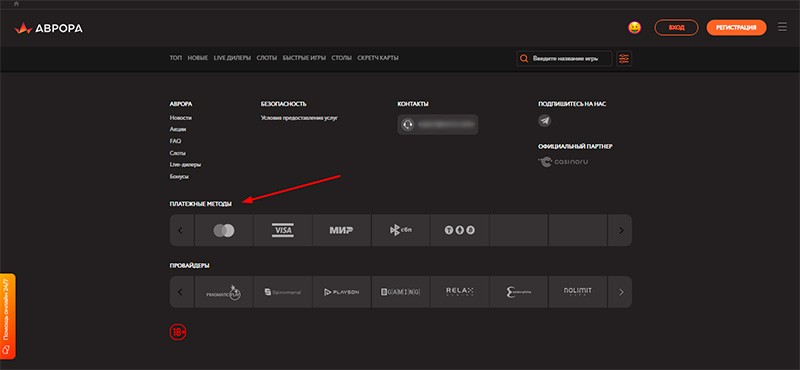
Task: Open the Nolimit City provider
Action: [x=578, y=292]
